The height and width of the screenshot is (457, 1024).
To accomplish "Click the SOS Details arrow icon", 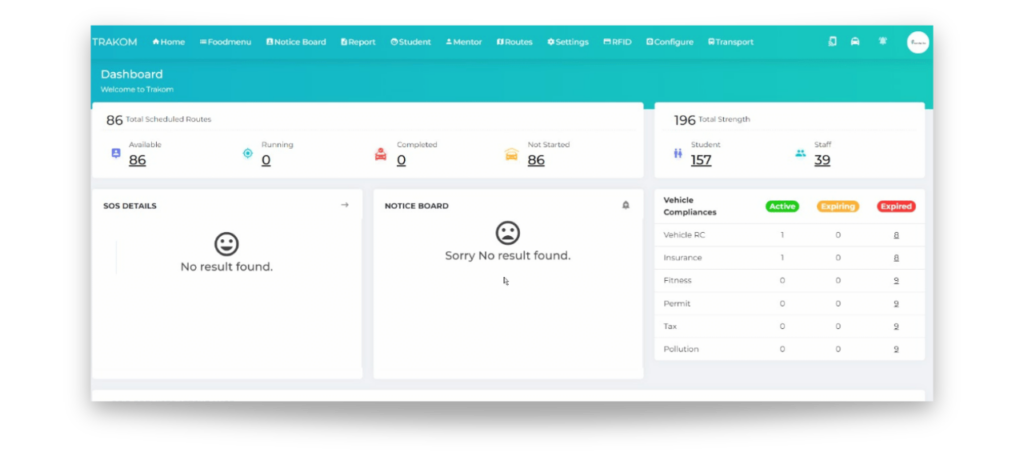I will coord(345,205).
